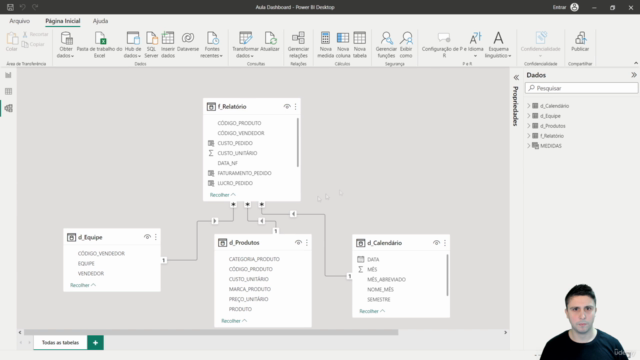Select NOME_MÊS field in d_Calendário
This screenshot has height=360, width=640.
coord(380,289)
